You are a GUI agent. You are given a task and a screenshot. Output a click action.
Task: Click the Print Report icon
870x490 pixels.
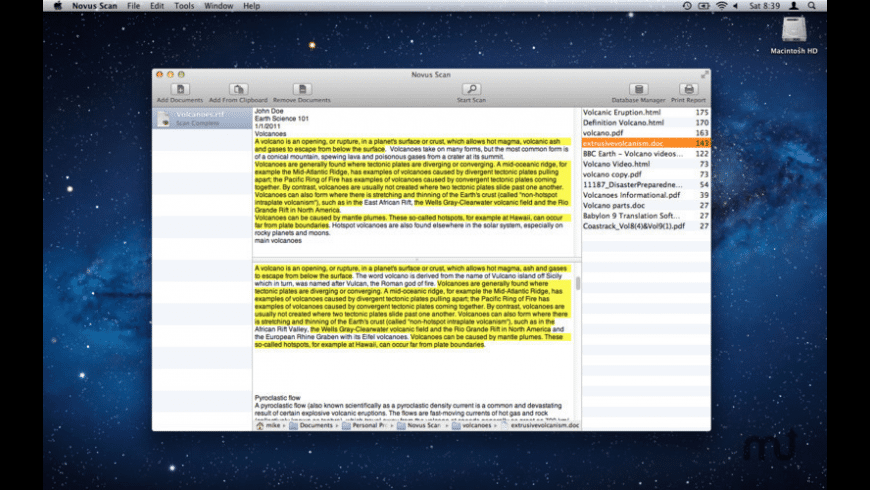[x=689, y=89]
